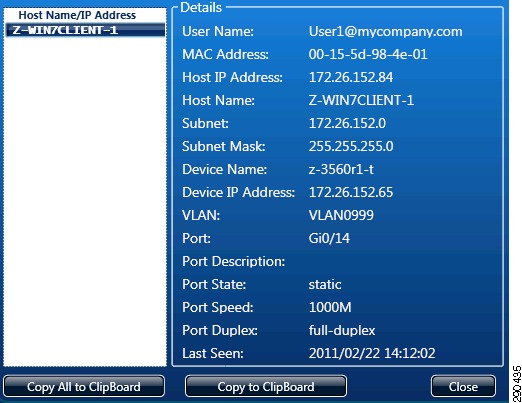Click Host IP Address value 172.26.152.84
This screenshot has width=522, height=403.
pyautogui.click(x=351, y=77)
